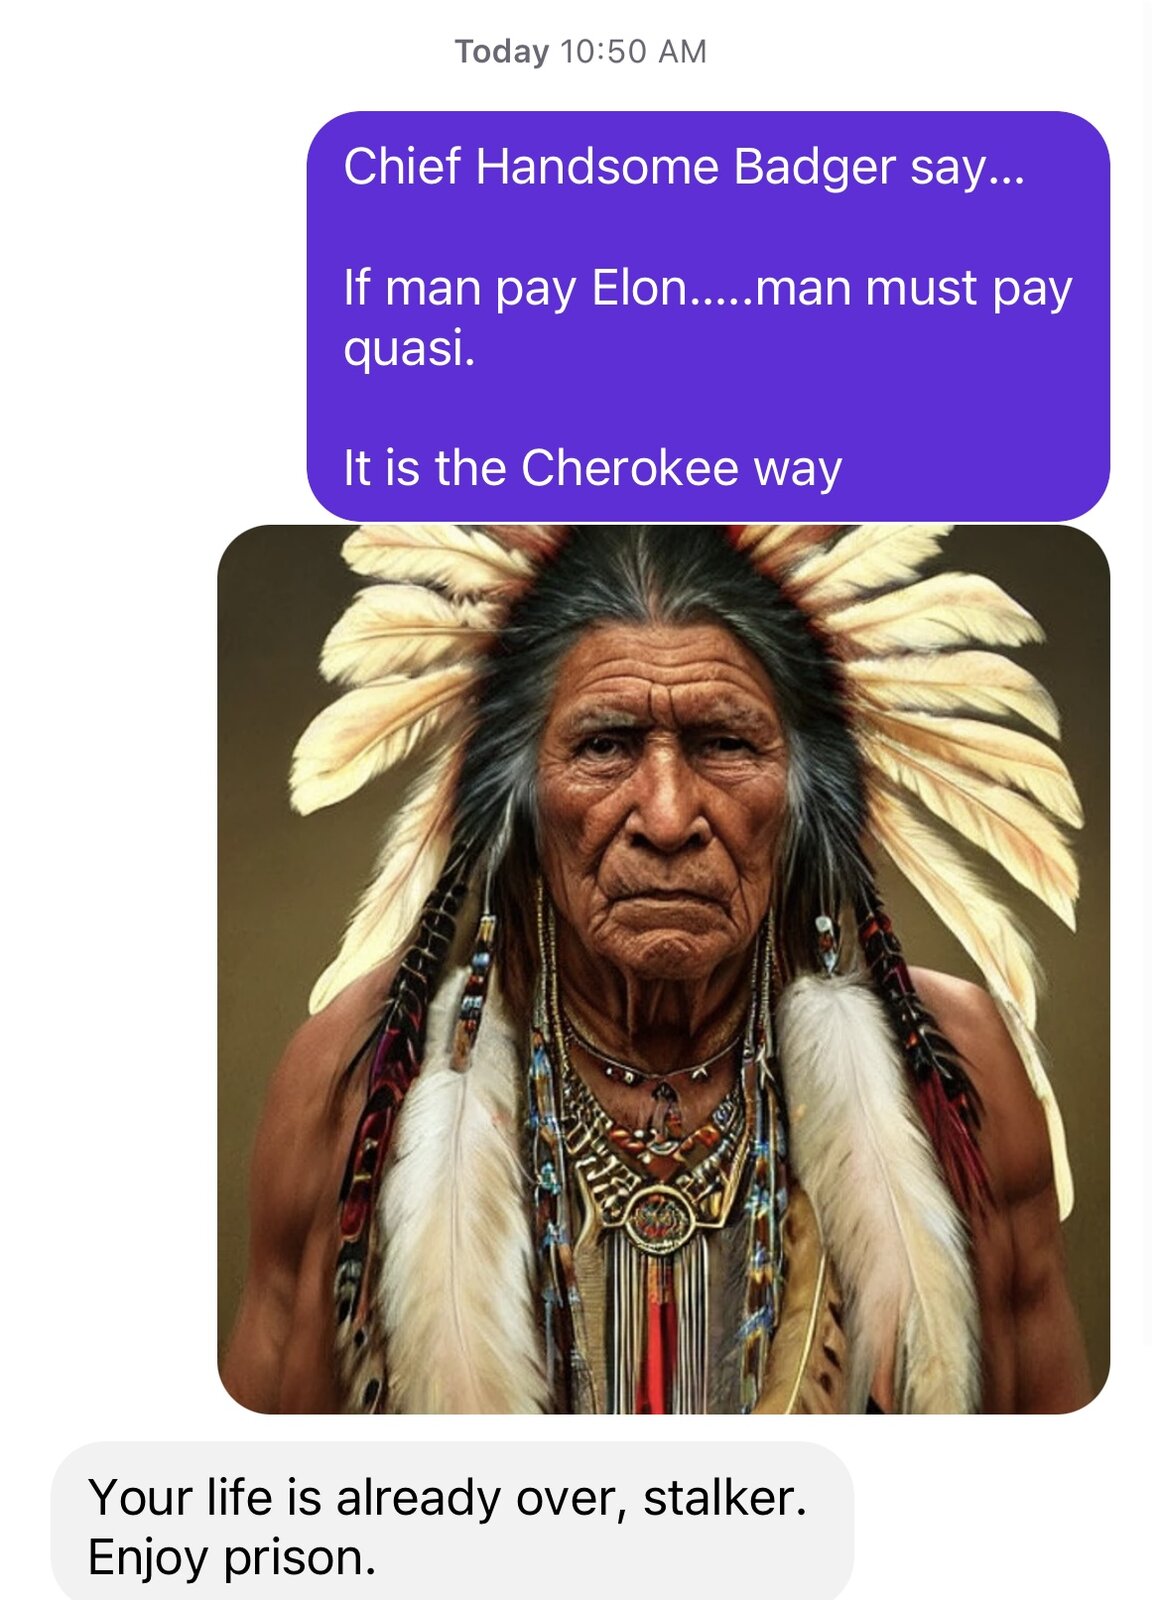
Task: Select the purple sent message bubble
Action: click(708, 316)
